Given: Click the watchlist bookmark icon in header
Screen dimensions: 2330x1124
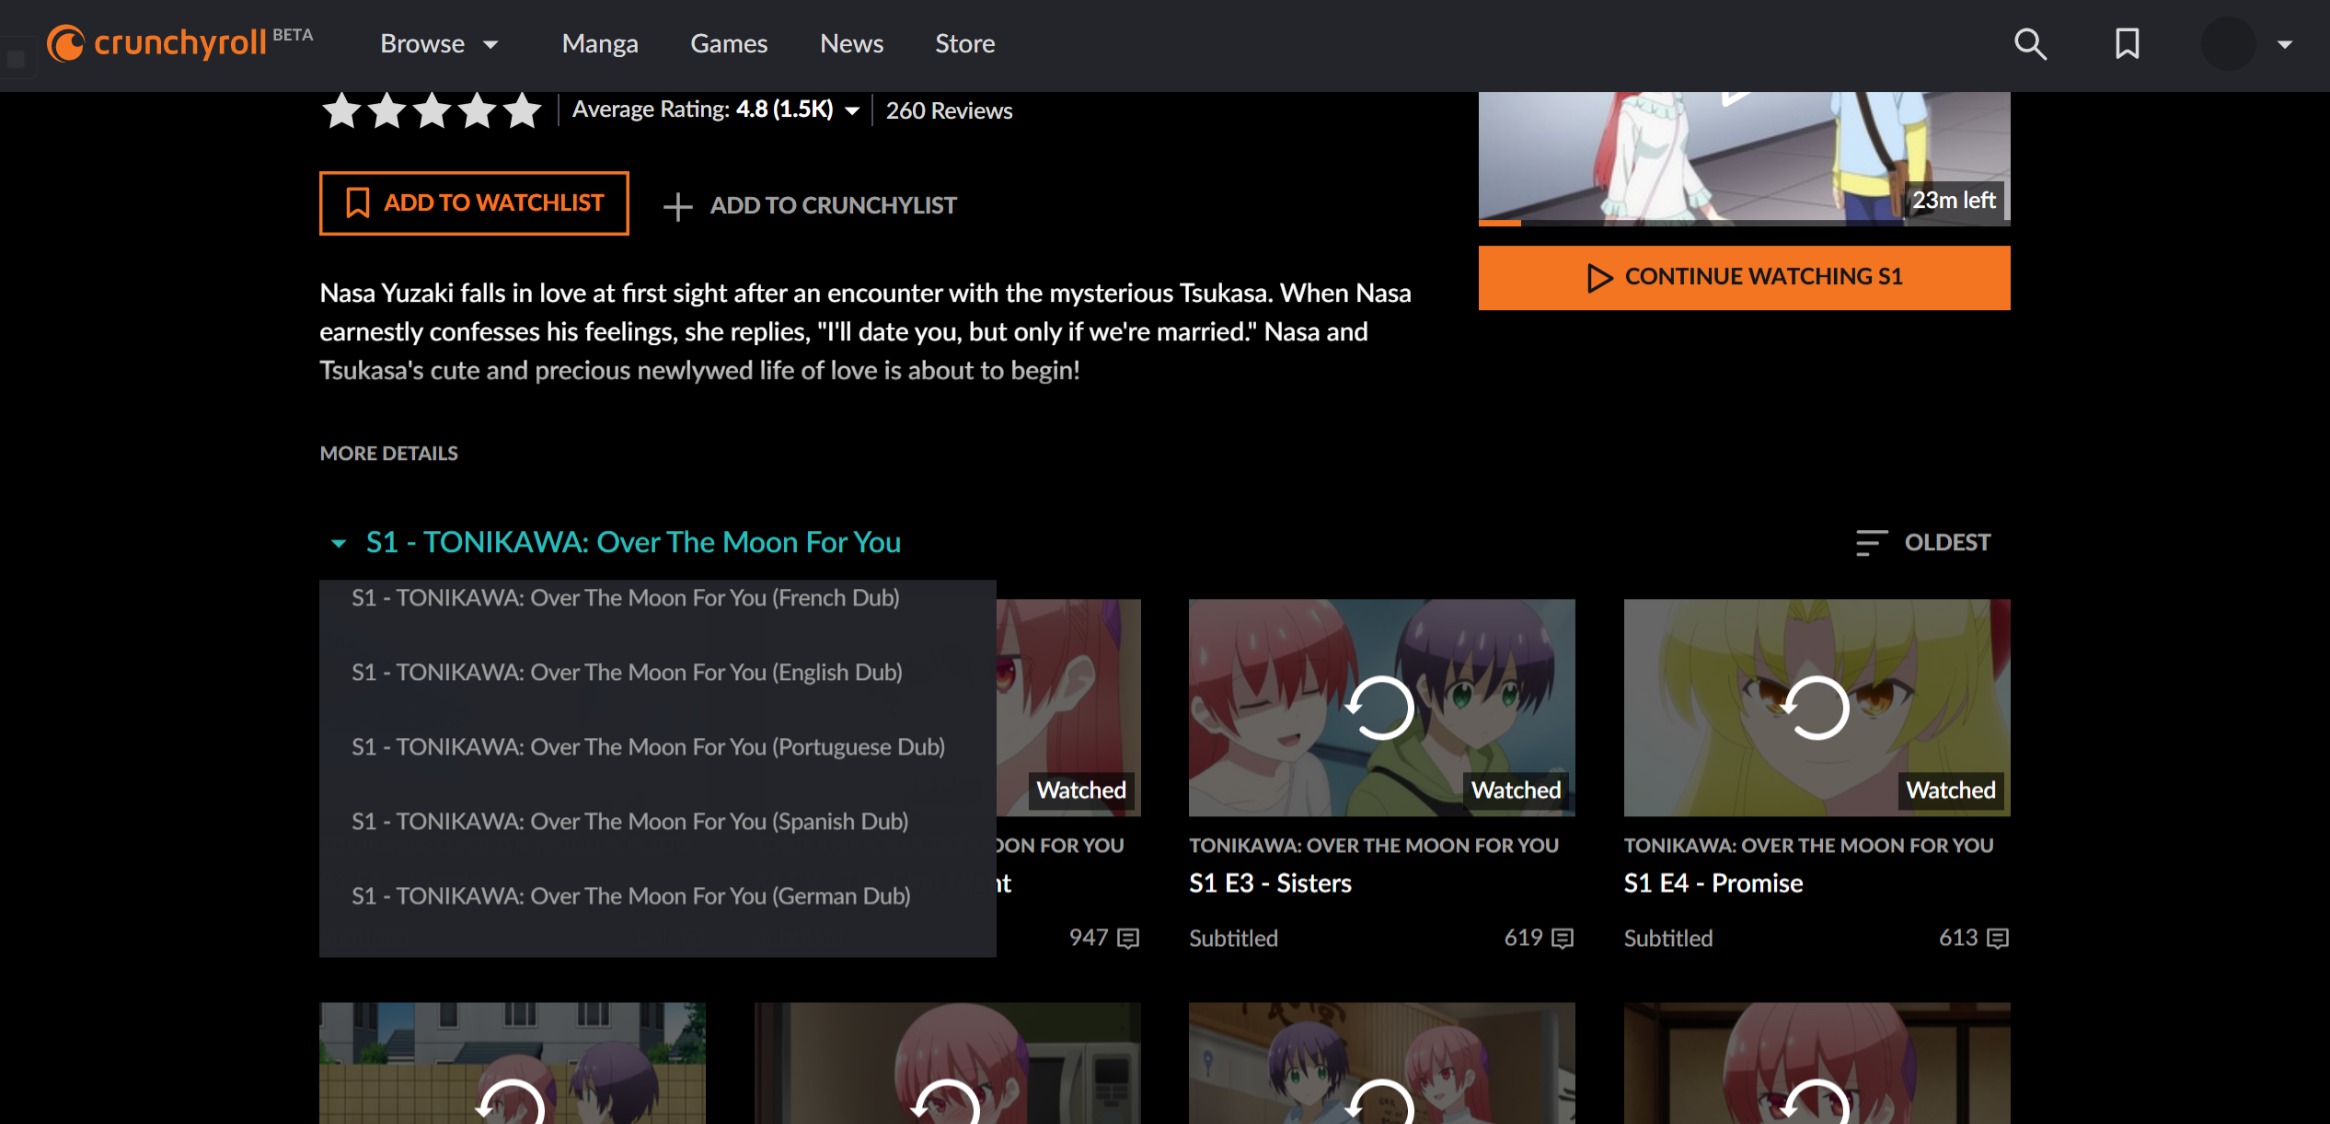Looking at the screenshot, I should click(2127, 44).
